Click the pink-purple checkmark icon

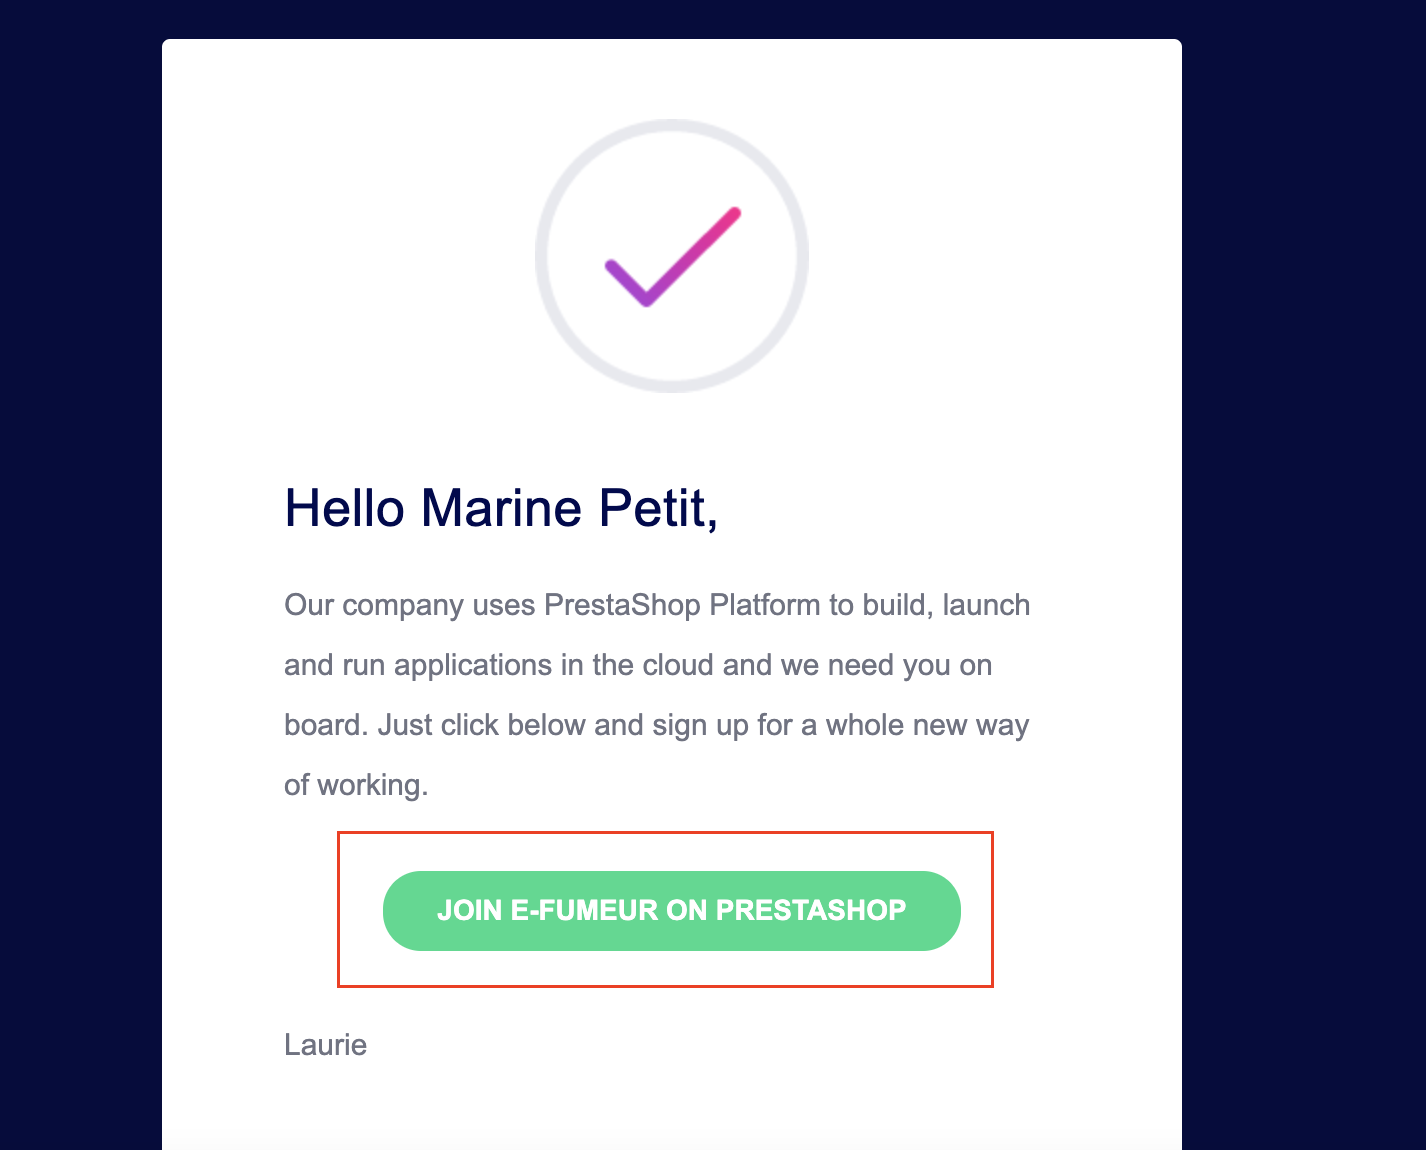(x=672, y=257)
